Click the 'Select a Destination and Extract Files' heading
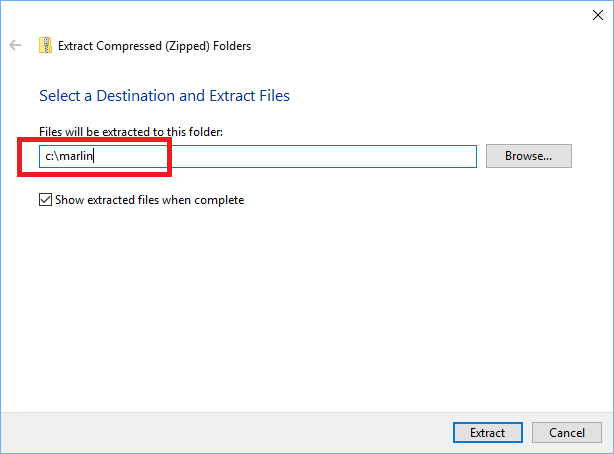 pyautogui.click(x=164, y=96)
